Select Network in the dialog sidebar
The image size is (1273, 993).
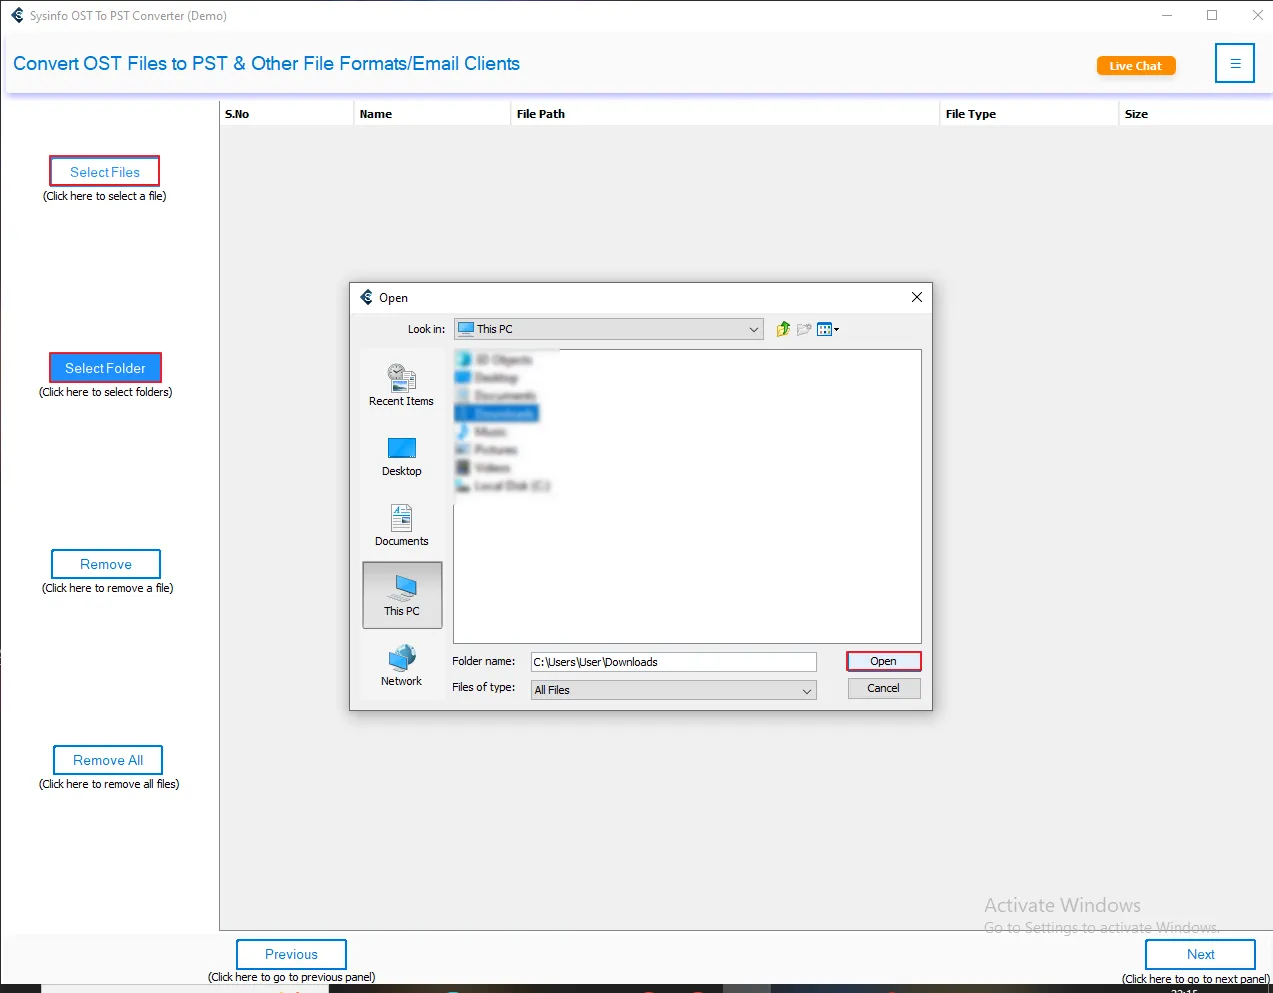(x=401, y=666)
